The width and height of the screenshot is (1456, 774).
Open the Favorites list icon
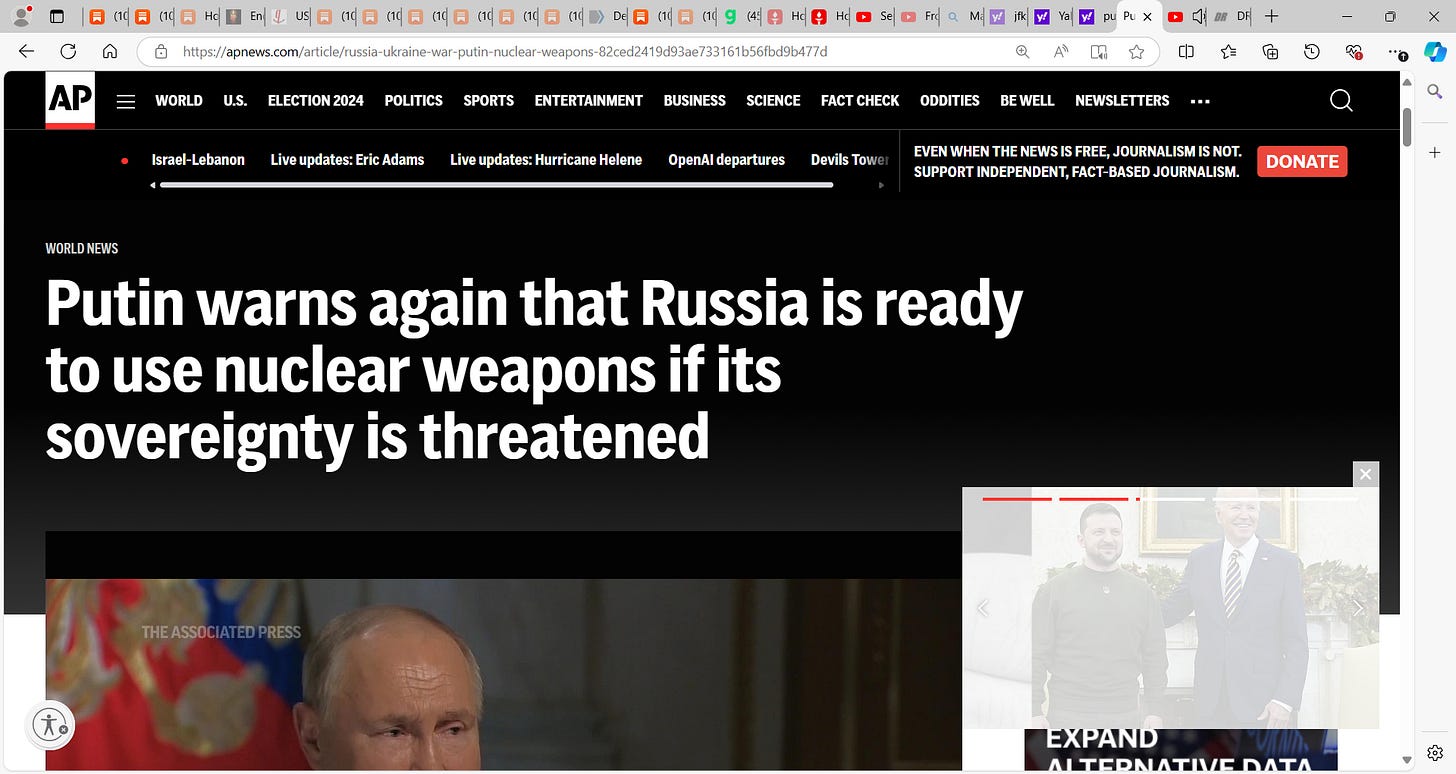[x=1228, y=52]
